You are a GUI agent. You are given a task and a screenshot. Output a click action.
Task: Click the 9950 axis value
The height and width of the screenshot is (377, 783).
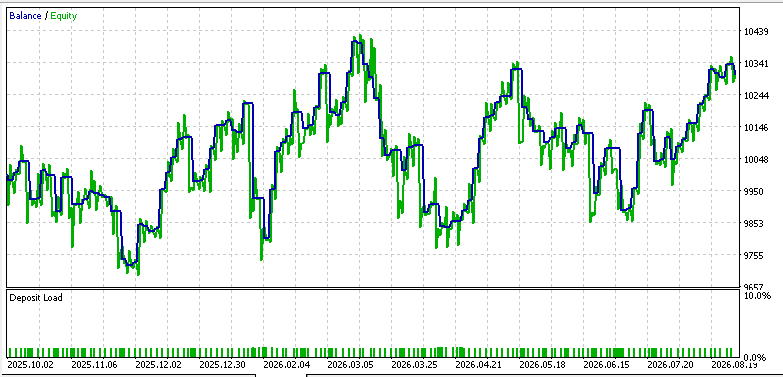(x=754, y=191)
